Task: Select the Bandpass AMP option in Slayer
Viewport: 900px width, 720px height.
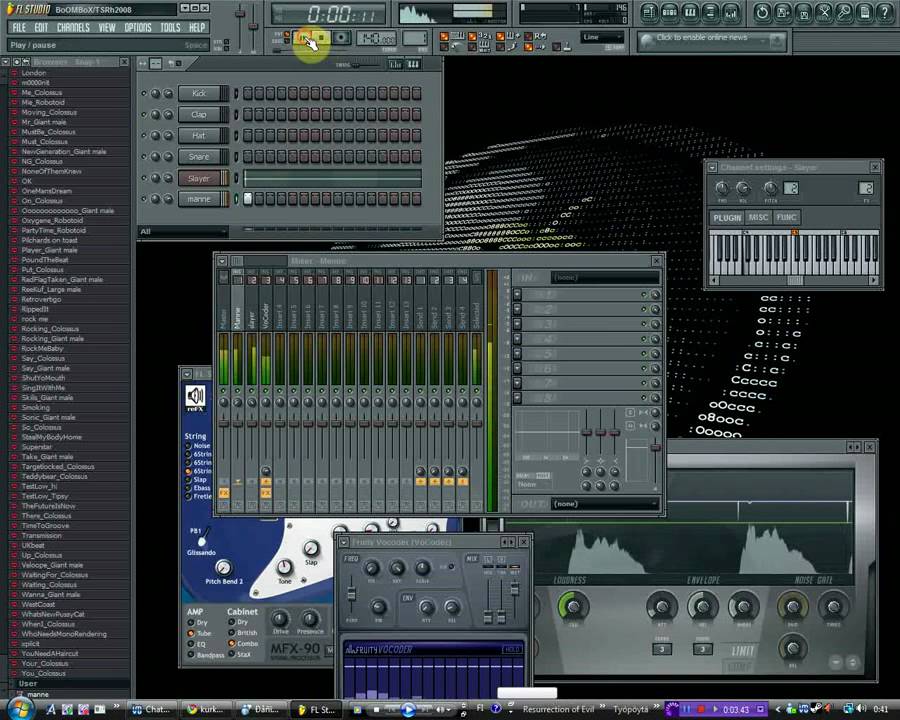Action: point(191,654)
